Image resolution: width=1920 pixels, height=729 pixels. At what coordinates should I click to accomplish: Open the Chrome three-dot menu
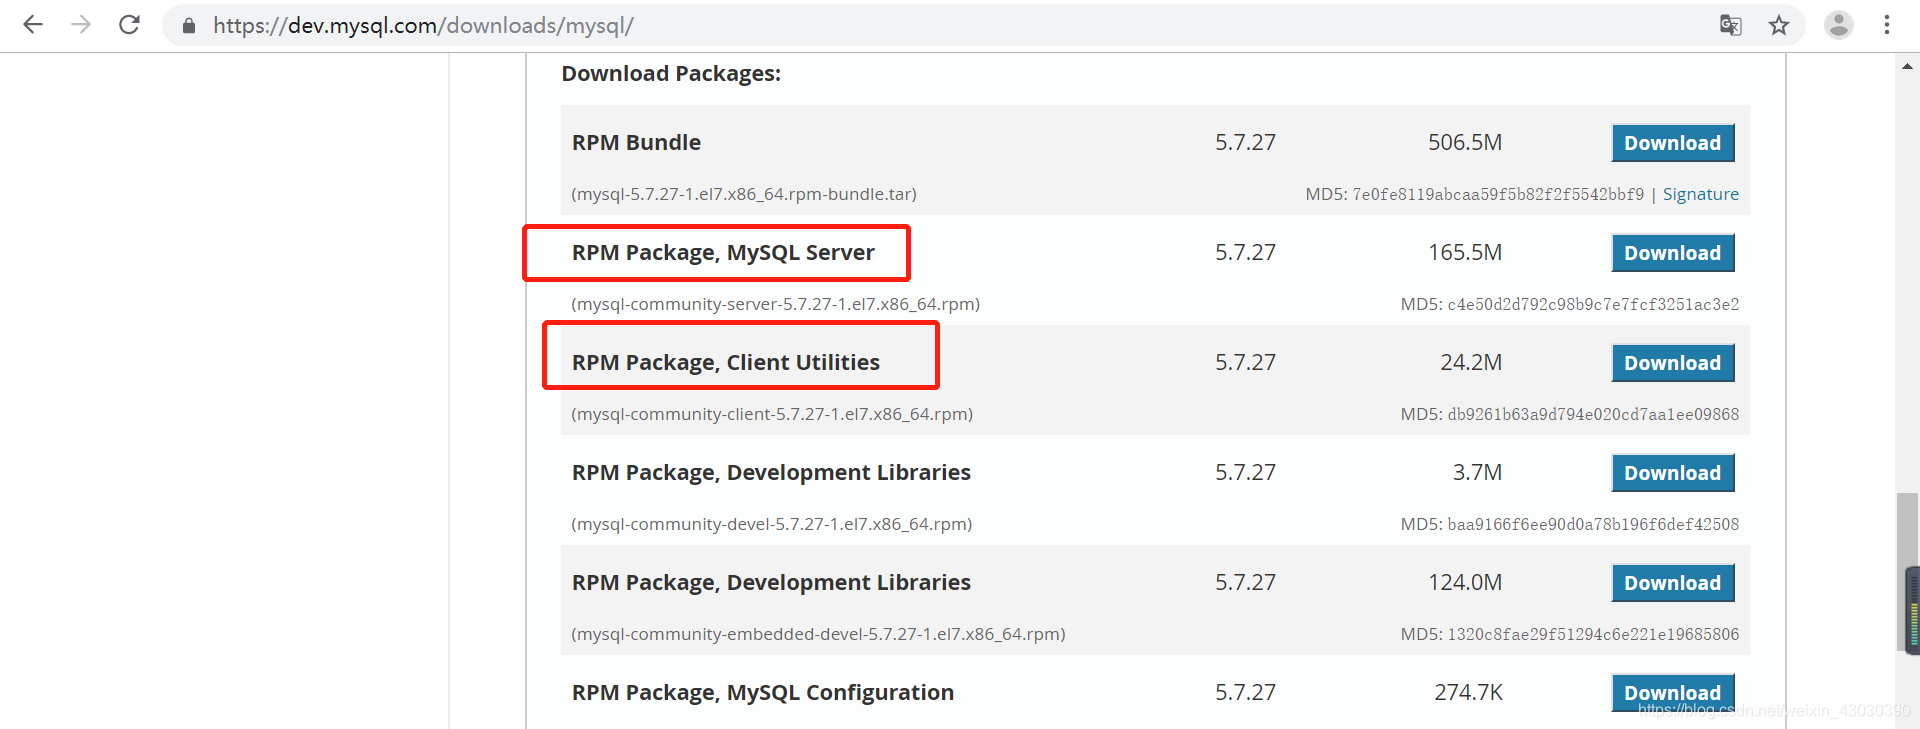(x=1886, y=25)
